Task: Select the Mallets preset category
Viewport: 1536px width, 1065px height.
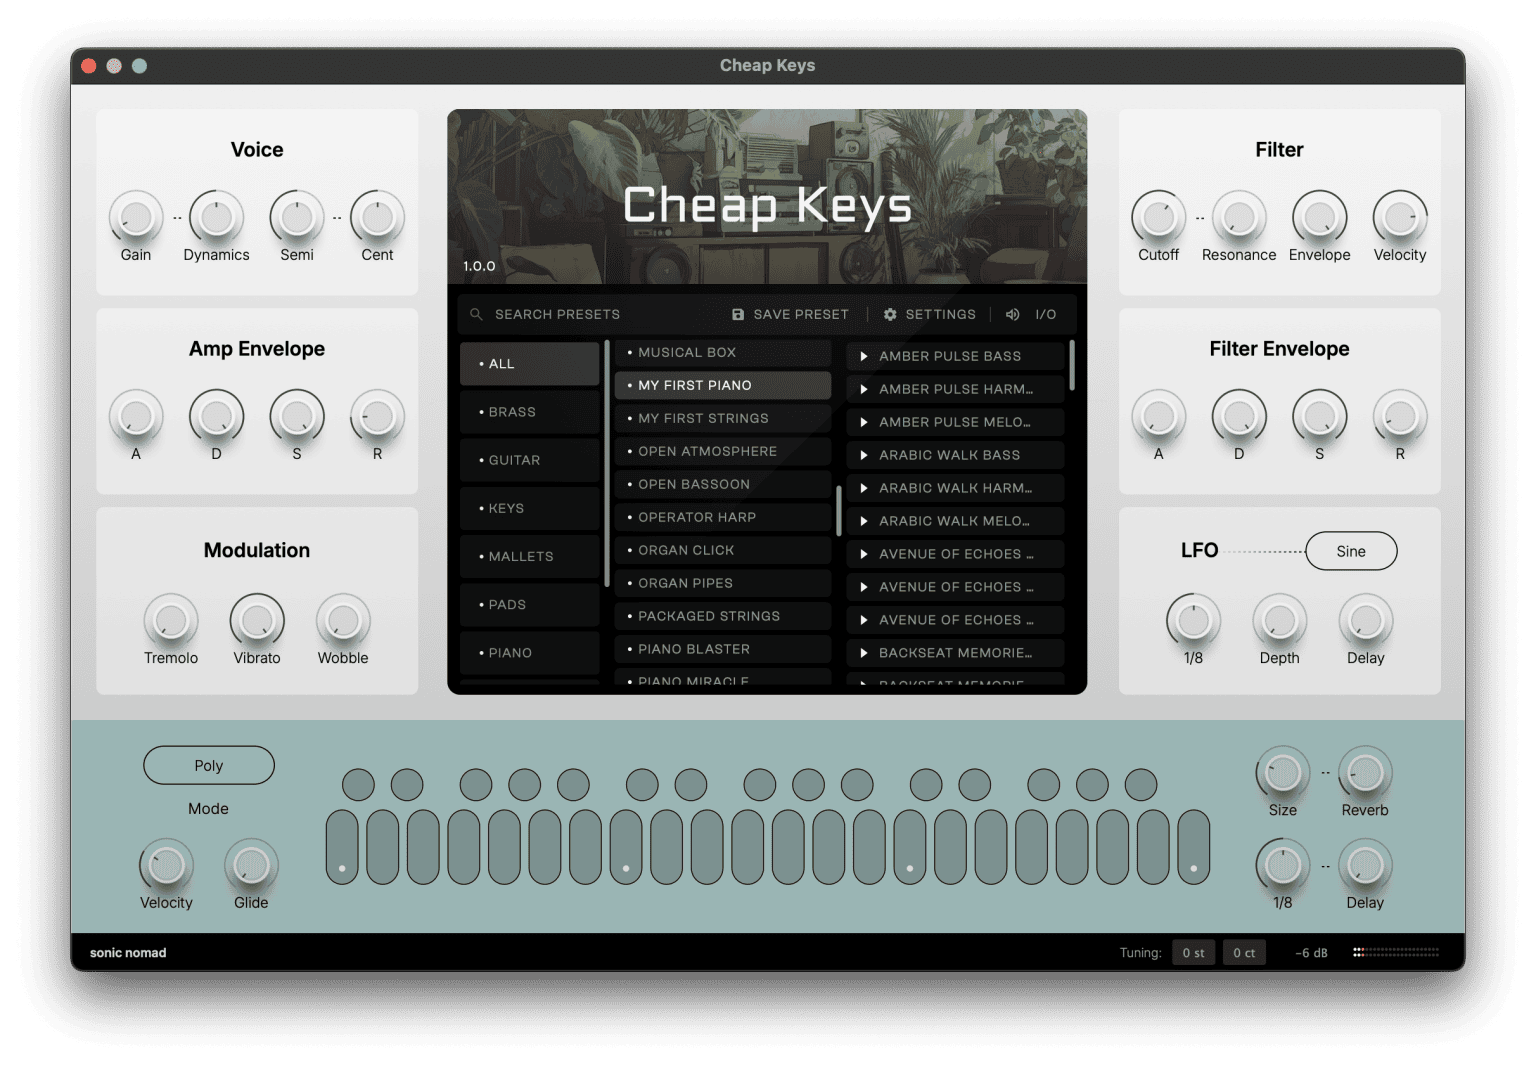Action: tap(529, 556)
